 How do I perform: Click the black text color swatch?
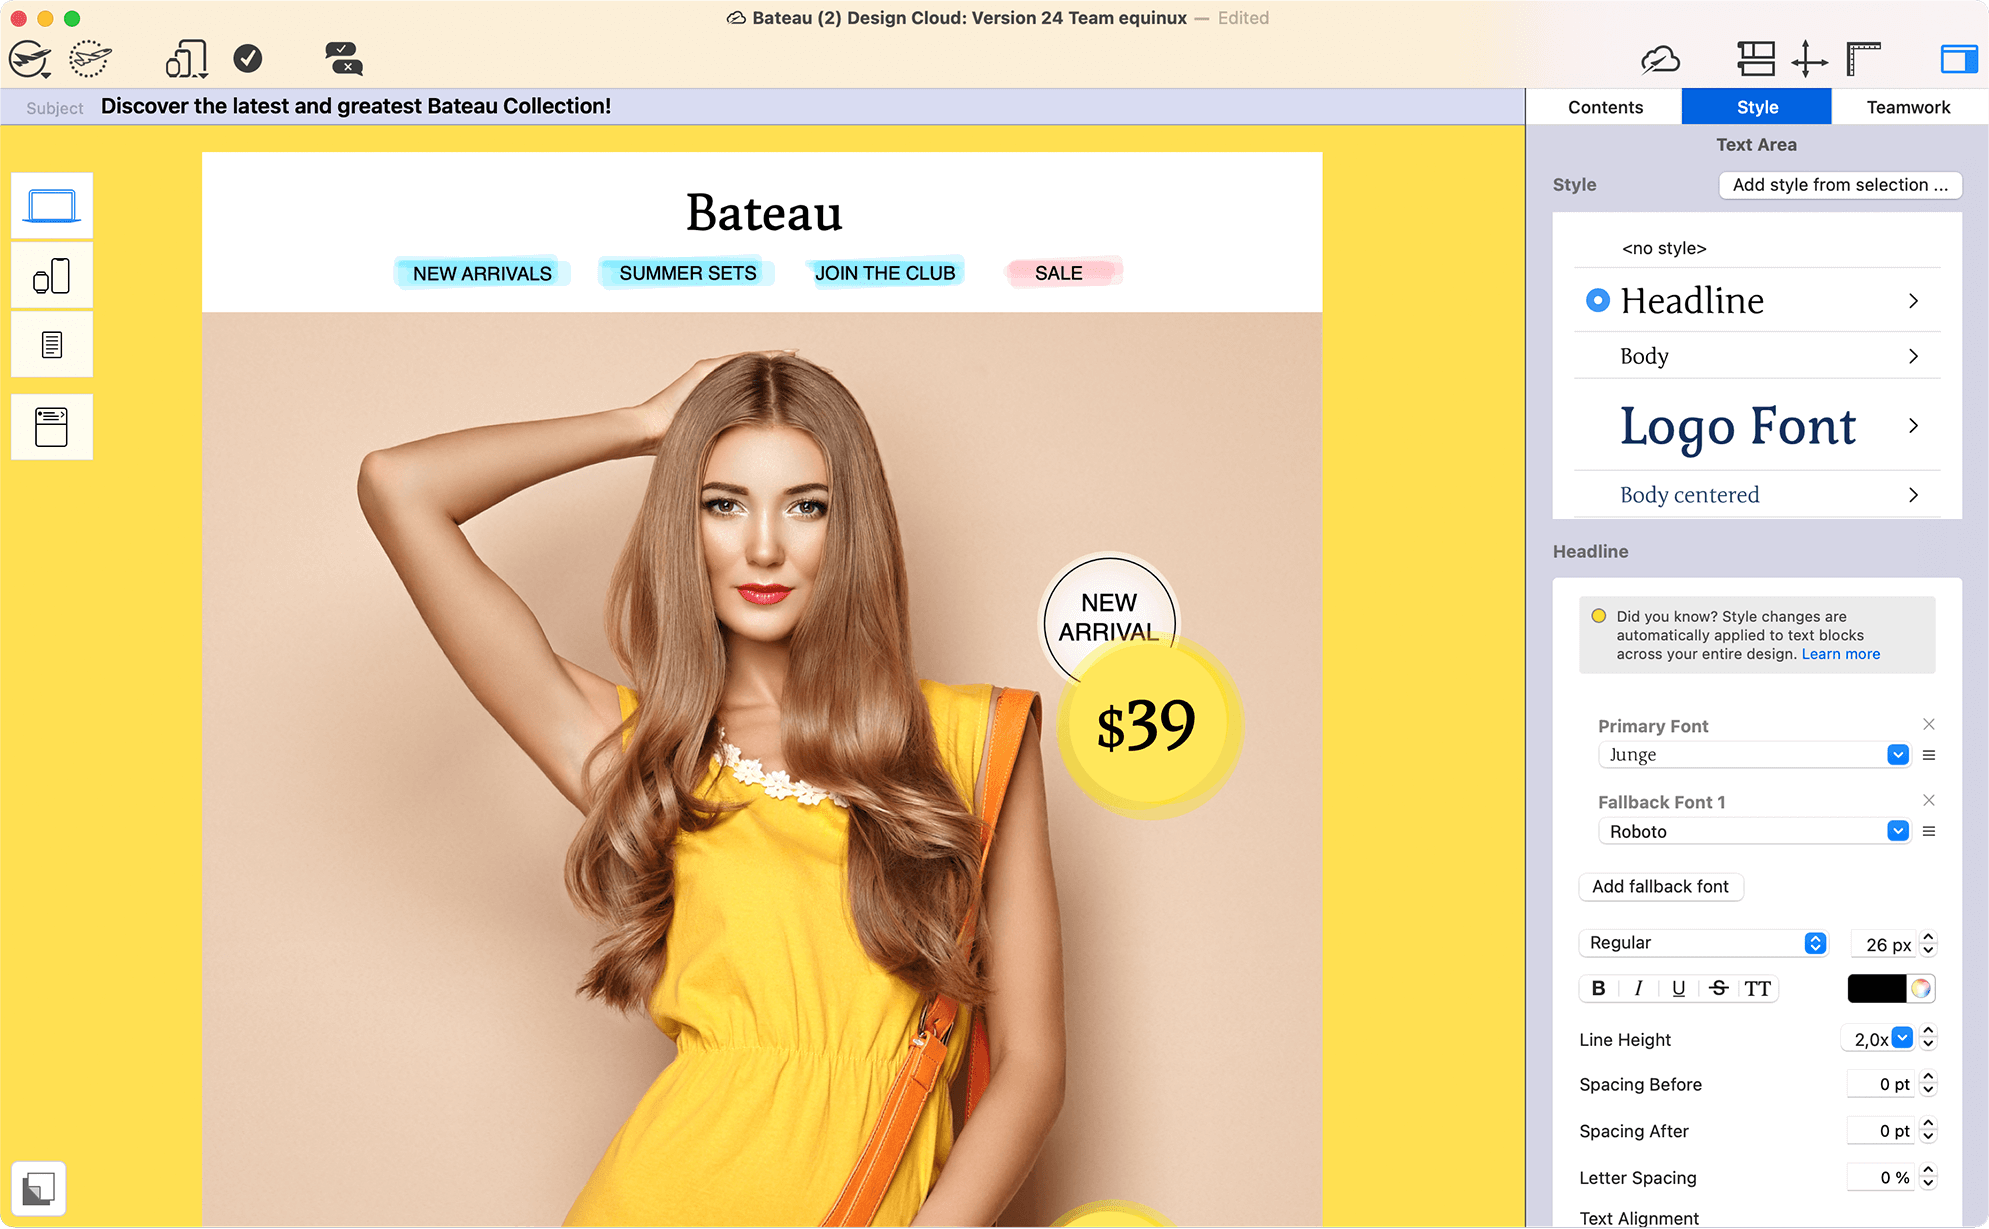click(x=1877, y=988)
